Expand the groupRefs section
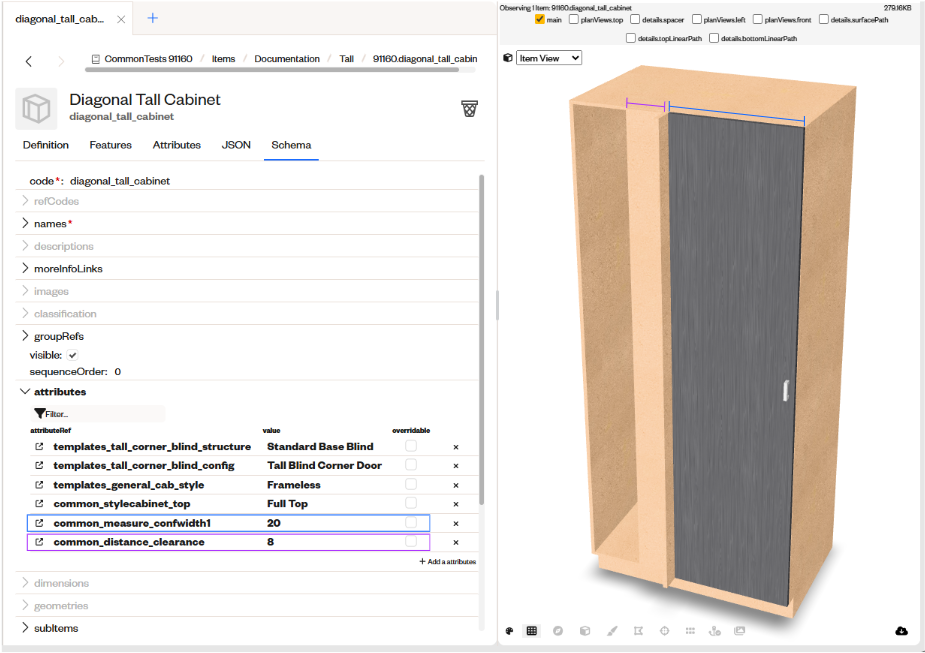Viewport: 925px width, 653px height. click(25, 336)
